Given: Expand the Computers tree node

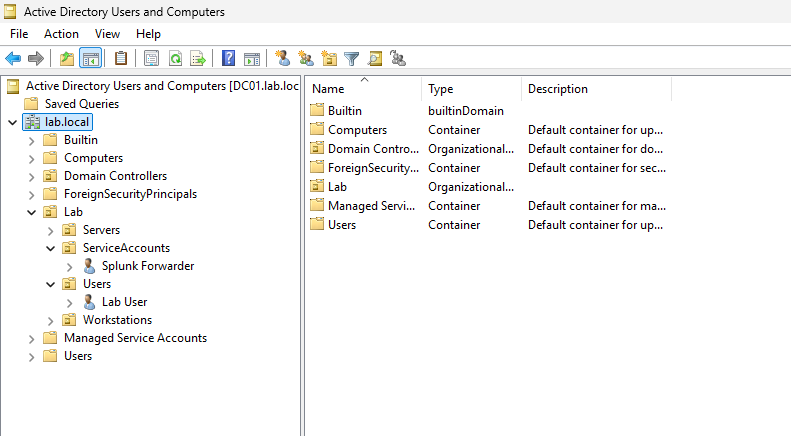Looking at the screenshot, I should pyautogui.click(x=31, y=159).
